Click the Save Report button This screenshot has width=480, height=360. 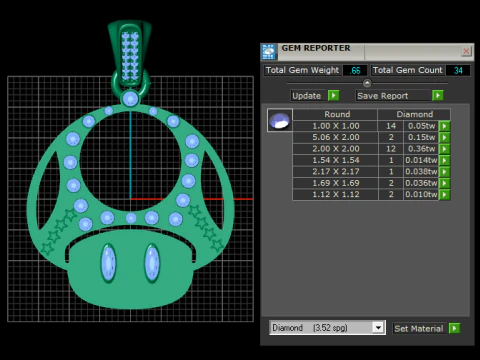coord(393,96)
